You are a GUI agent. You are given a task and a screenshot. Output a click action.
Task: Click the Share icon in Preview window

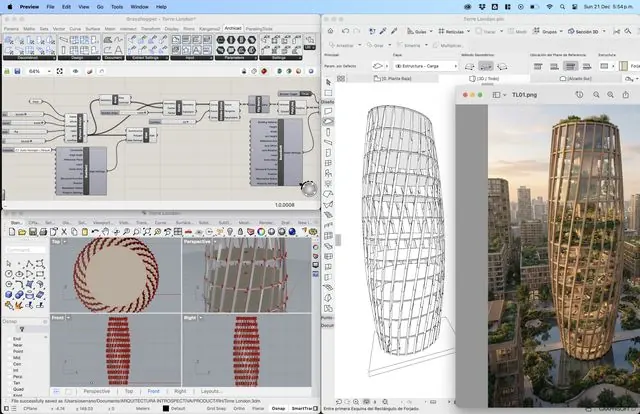626,95
